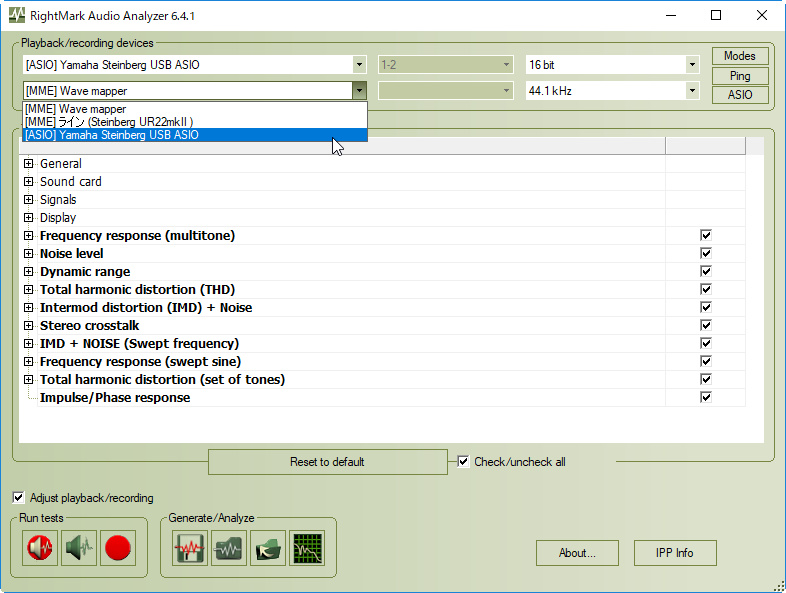Expand Intermod distortion (IMD) + Noise options
This screenshot has height=593, width=786.
click(x=29, y=308)
